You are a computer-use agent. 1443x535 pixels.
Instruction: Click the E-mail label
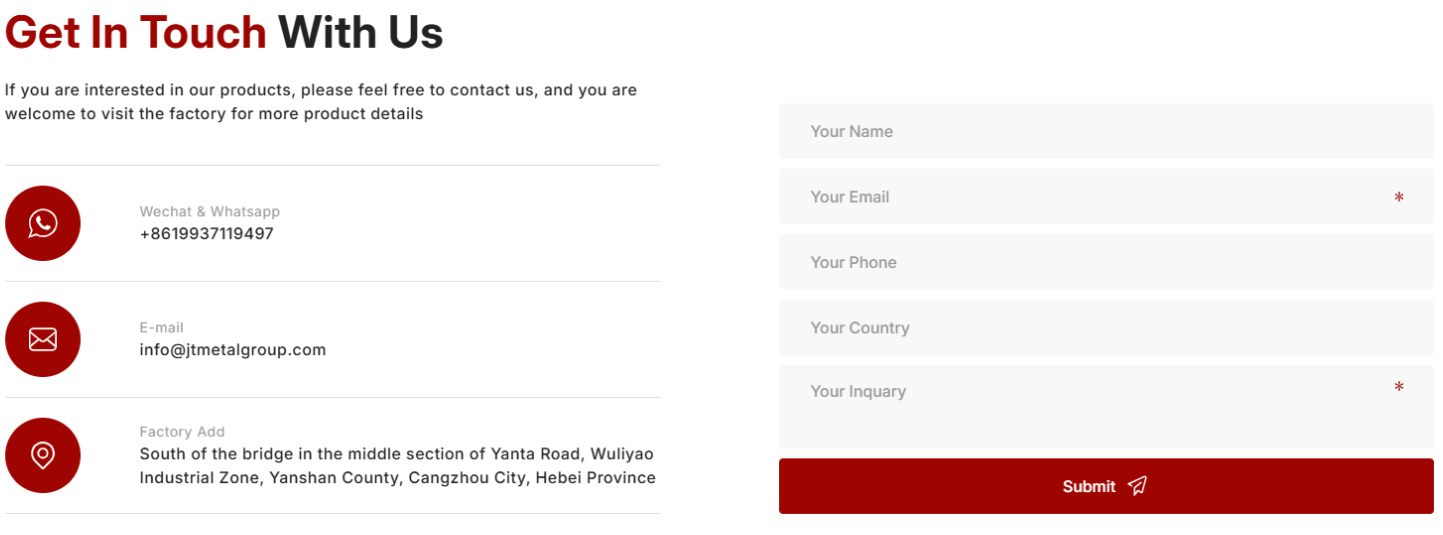point(162,328)
